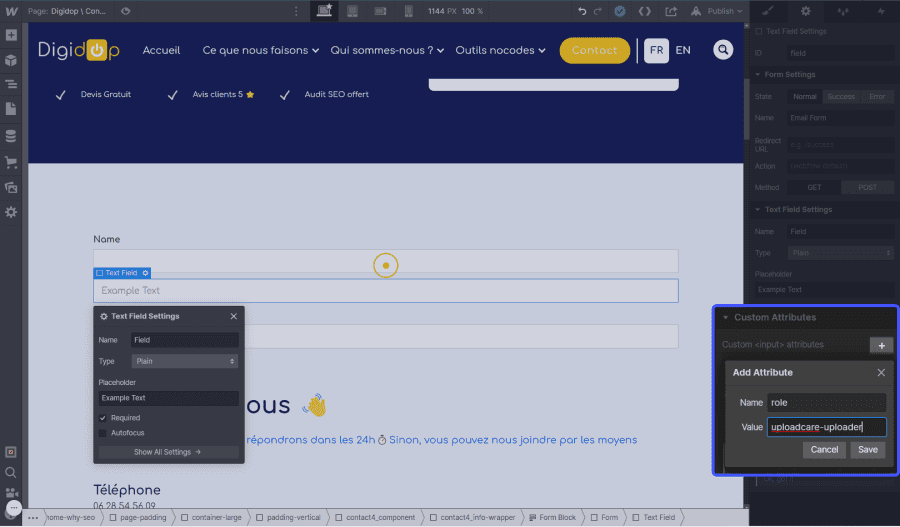Expand Ce que nous faisons menu
The width and height of the screenshot is (900, 527).
point(261,51)
